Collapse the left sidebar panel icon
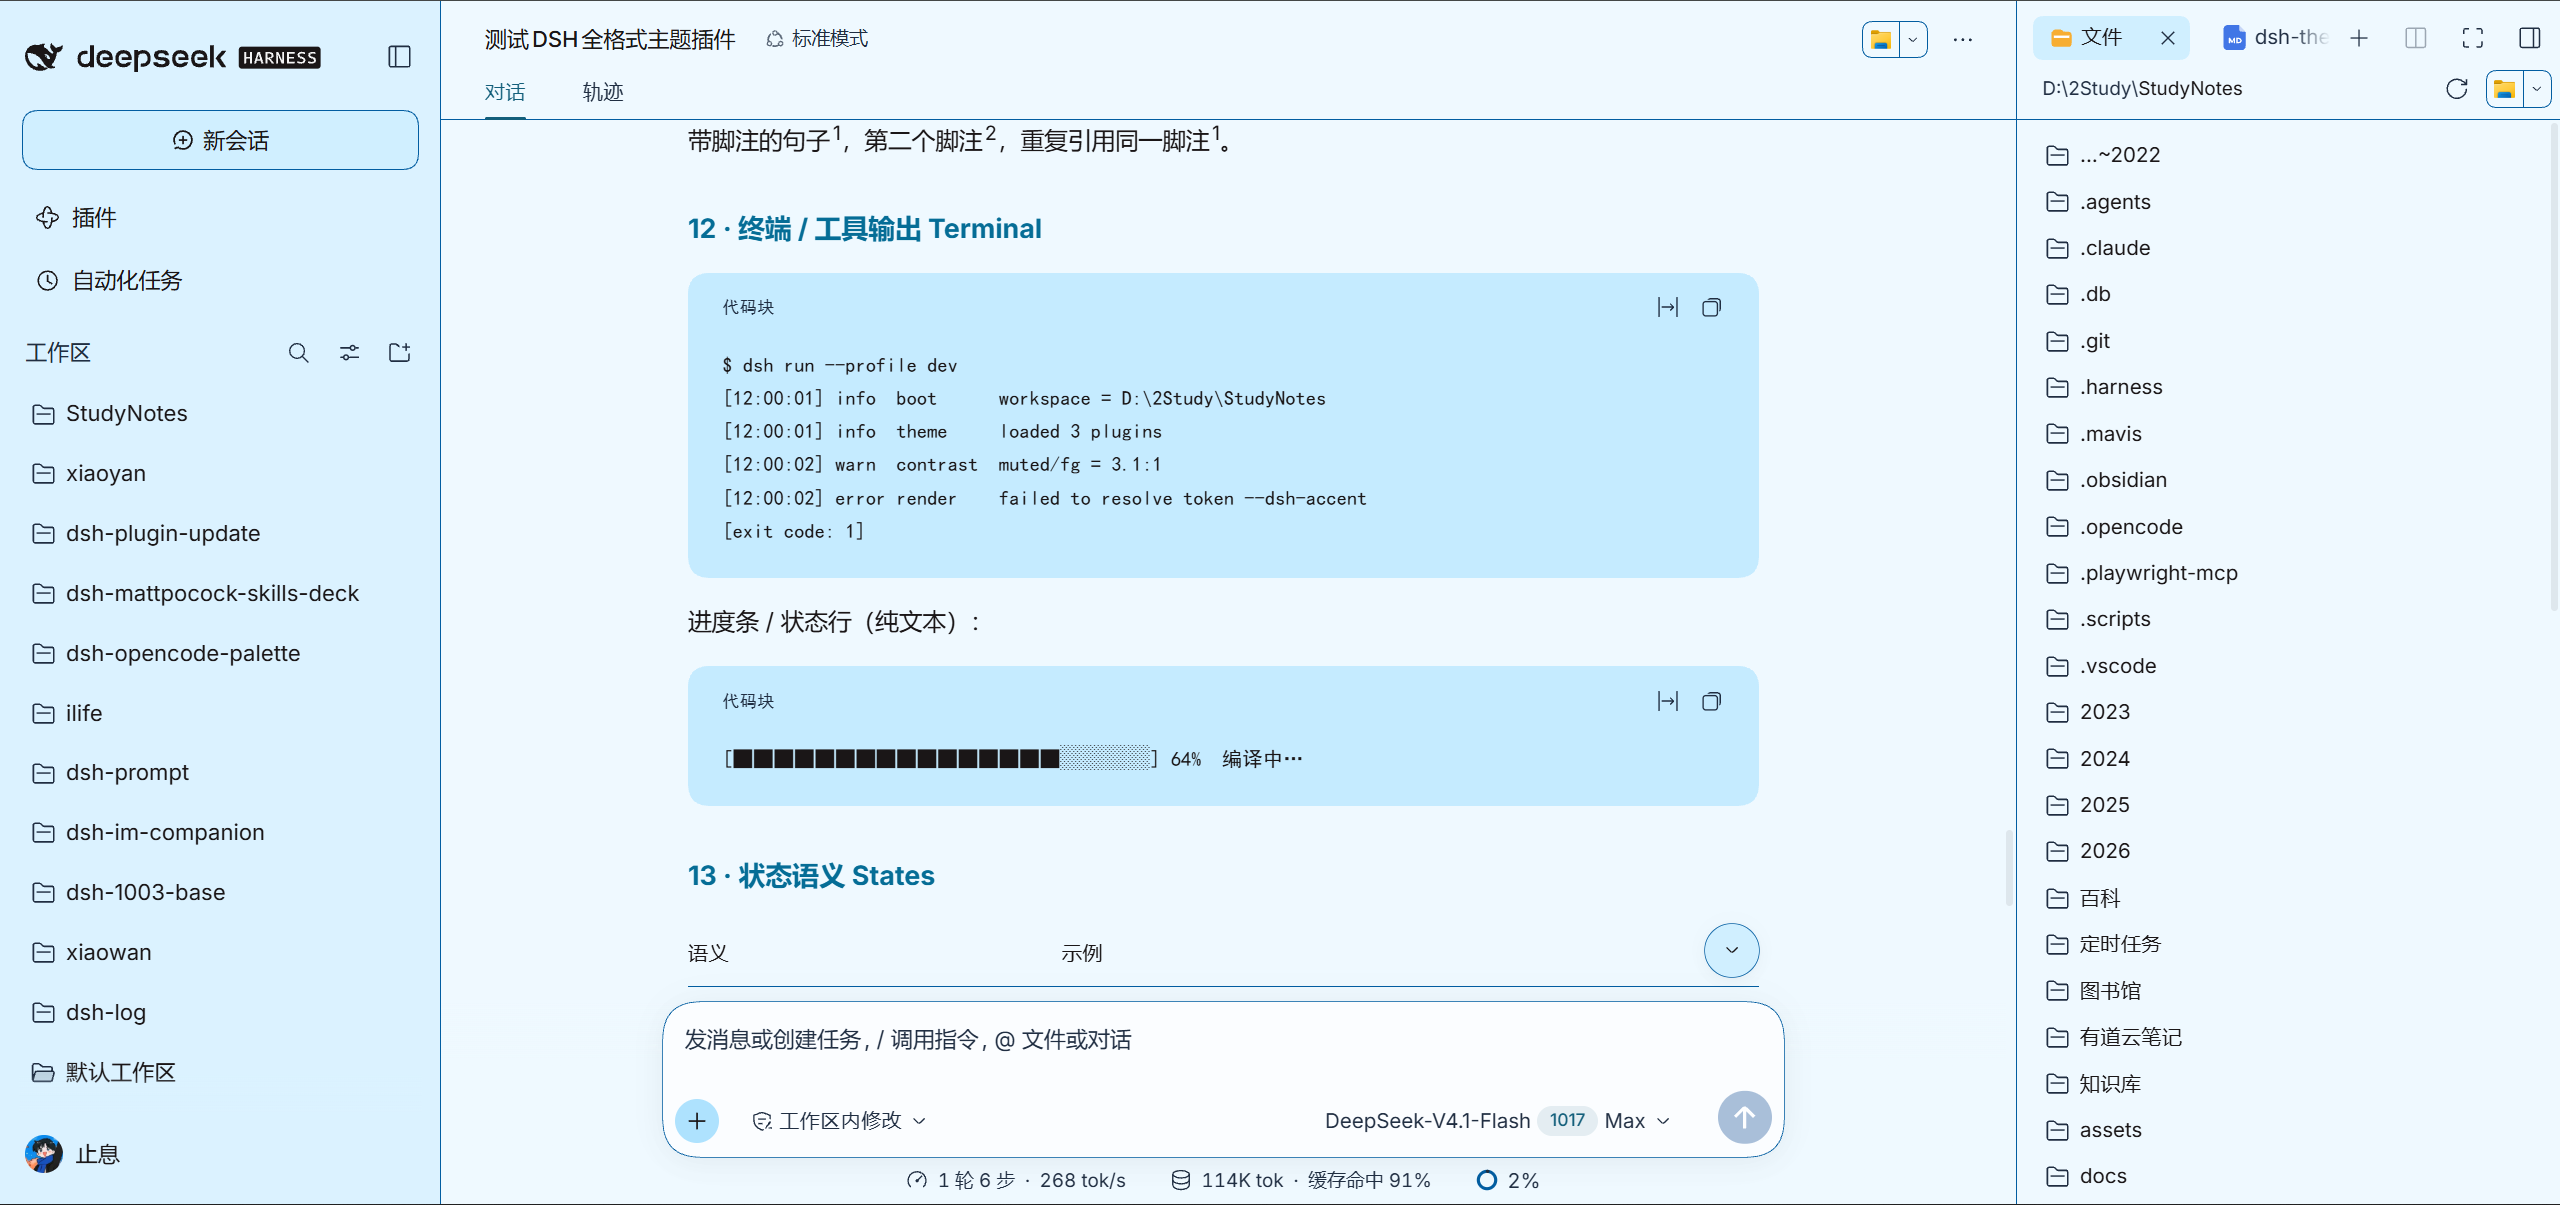The width and height of the screenshot is (2560, 1205). pos(399,57)
